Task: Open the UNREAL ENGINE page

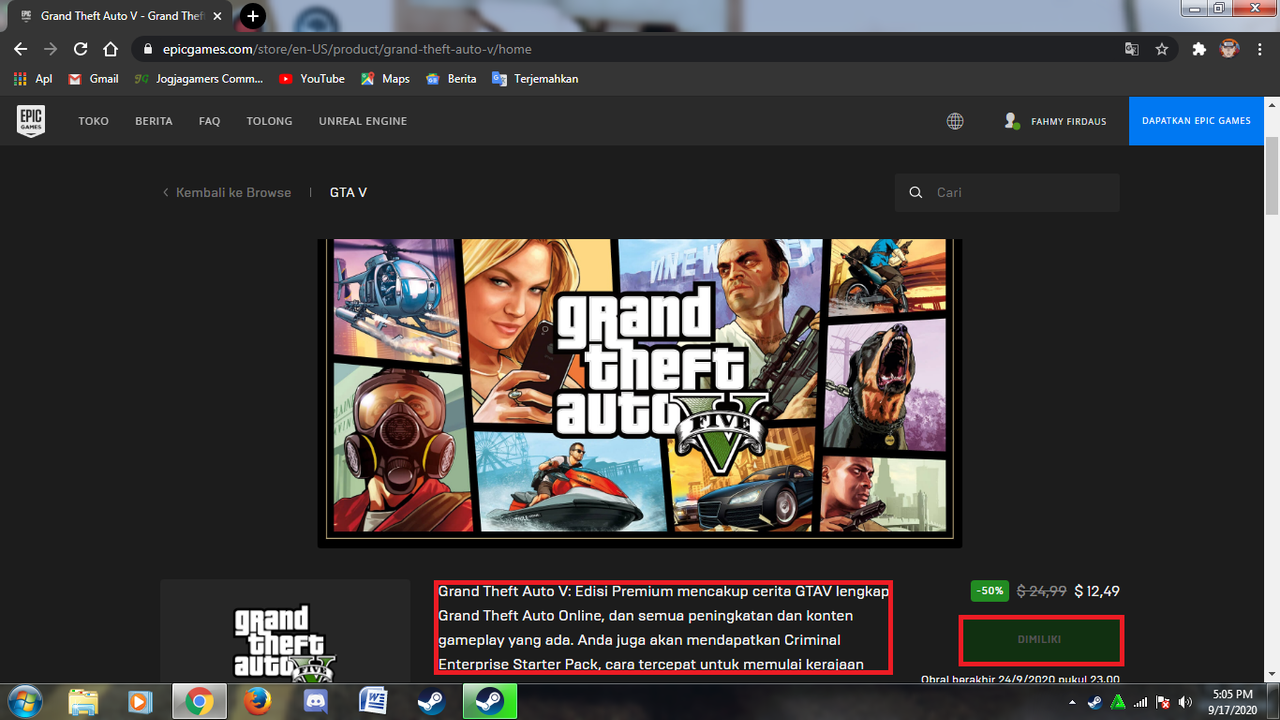Action: (x=363, y=121)
